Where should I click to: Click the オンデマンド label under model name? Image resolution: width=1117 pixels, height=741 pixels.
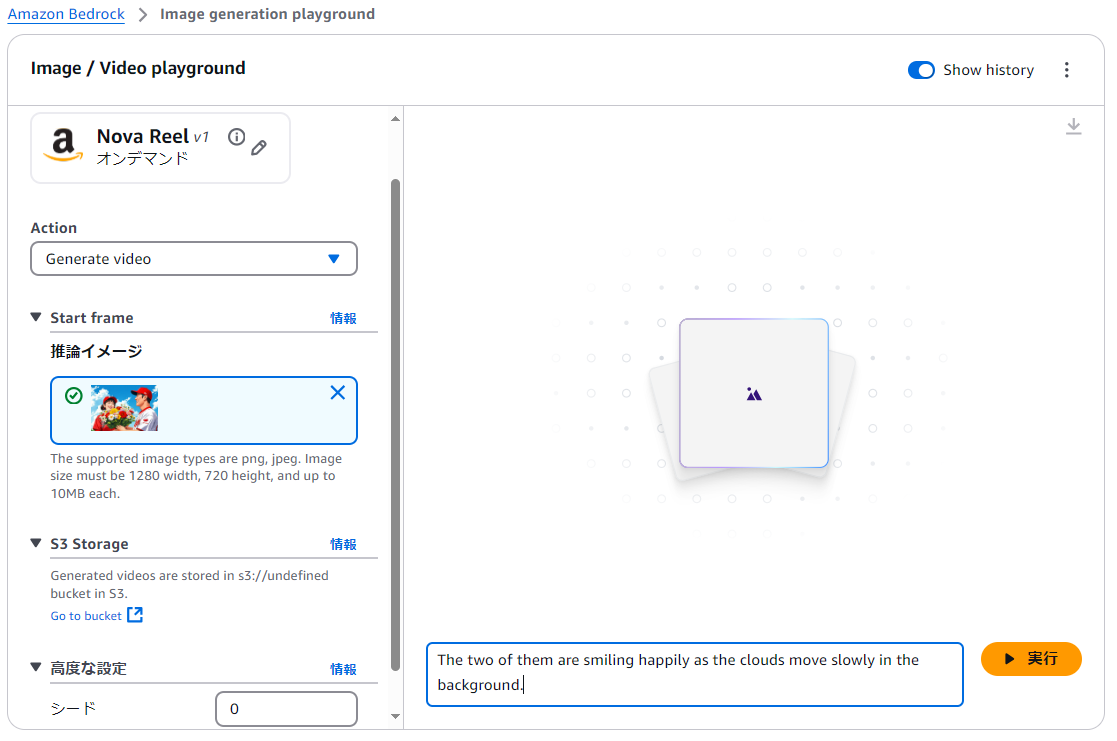click(142, 158)
